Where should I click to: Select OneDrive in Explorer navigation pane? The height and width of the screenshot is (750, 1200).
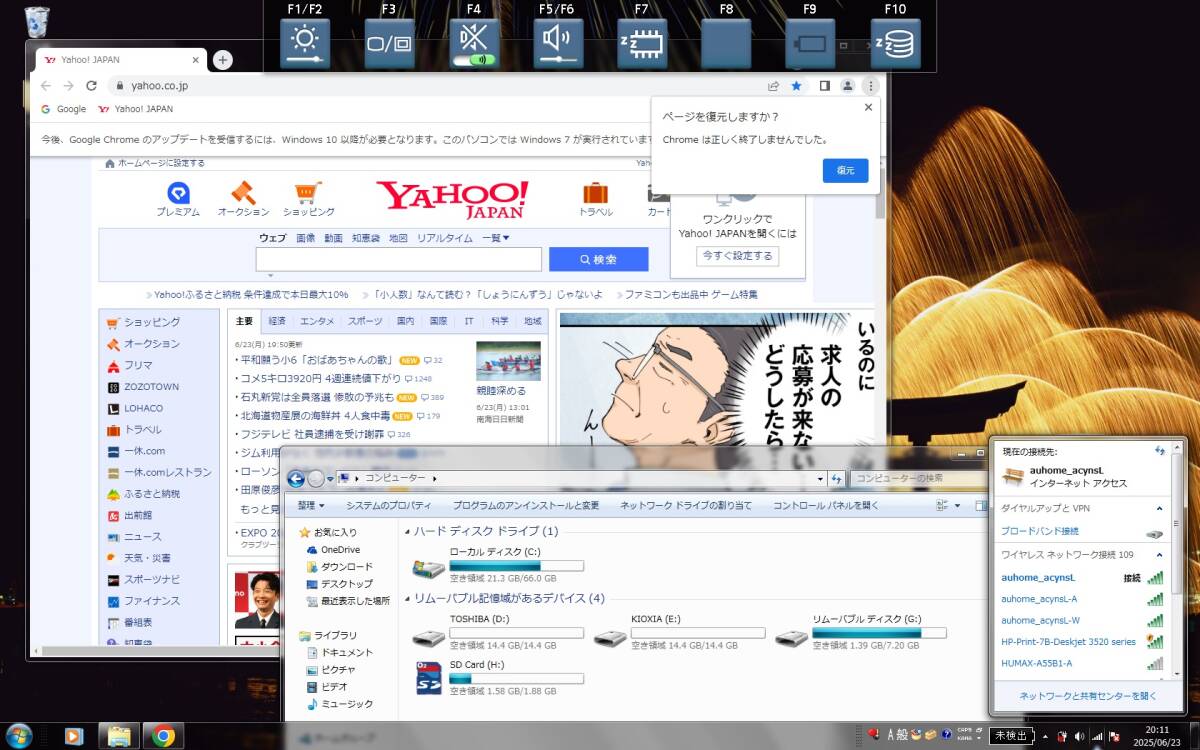(333, 549)
